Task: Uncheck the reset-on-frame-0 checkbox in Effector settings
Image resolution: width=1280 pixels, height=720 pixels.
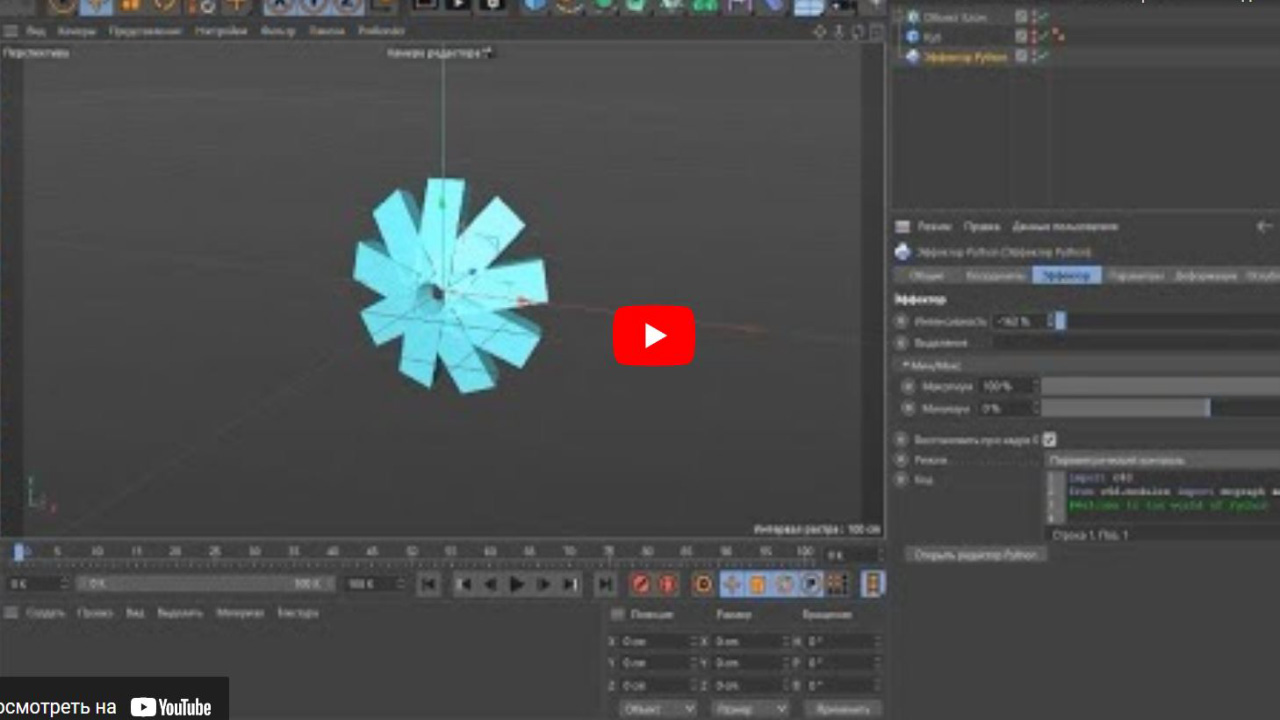Action: tap(1050, 440)
